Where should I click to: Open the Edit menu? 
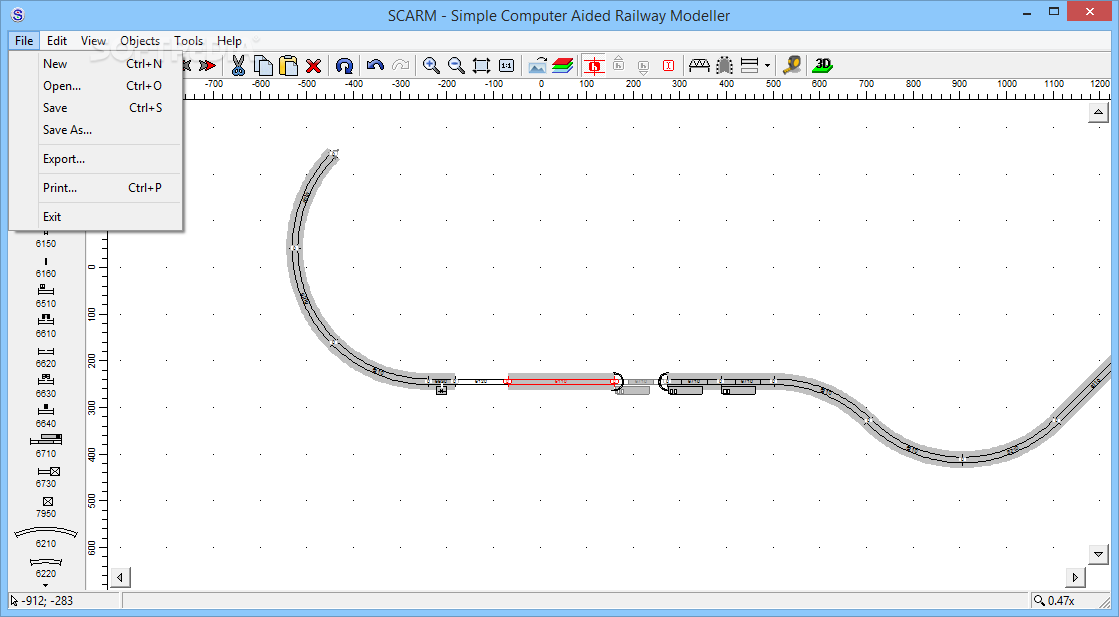[x=57, y=41]
